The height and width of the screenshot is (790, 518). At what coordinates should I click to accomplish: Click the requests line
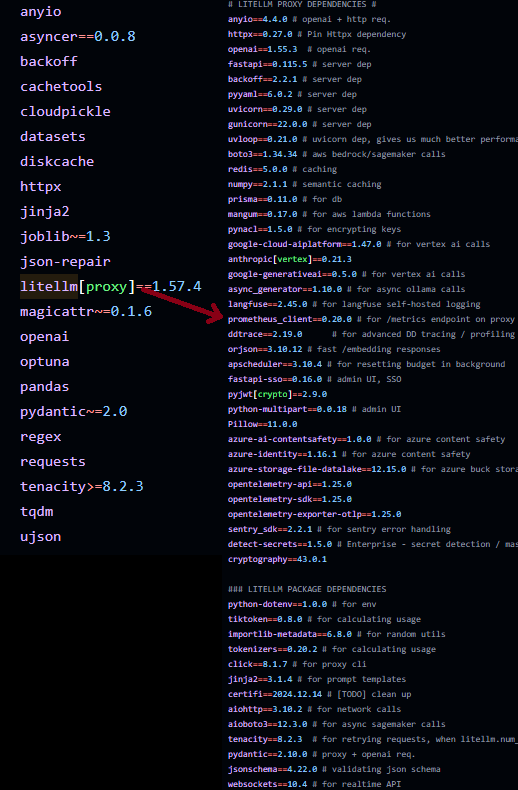(x=53, y=462)
